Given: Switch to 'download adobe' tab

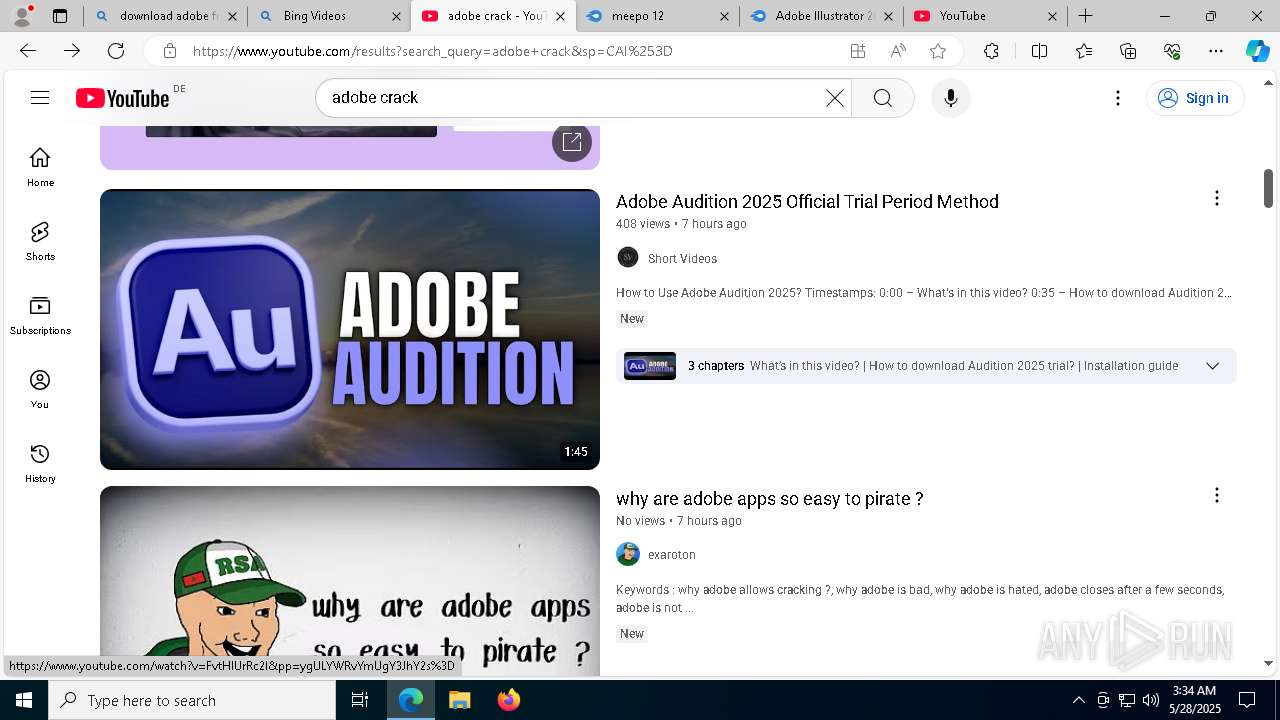Looking at the screenshot, I should click(166, 16).
